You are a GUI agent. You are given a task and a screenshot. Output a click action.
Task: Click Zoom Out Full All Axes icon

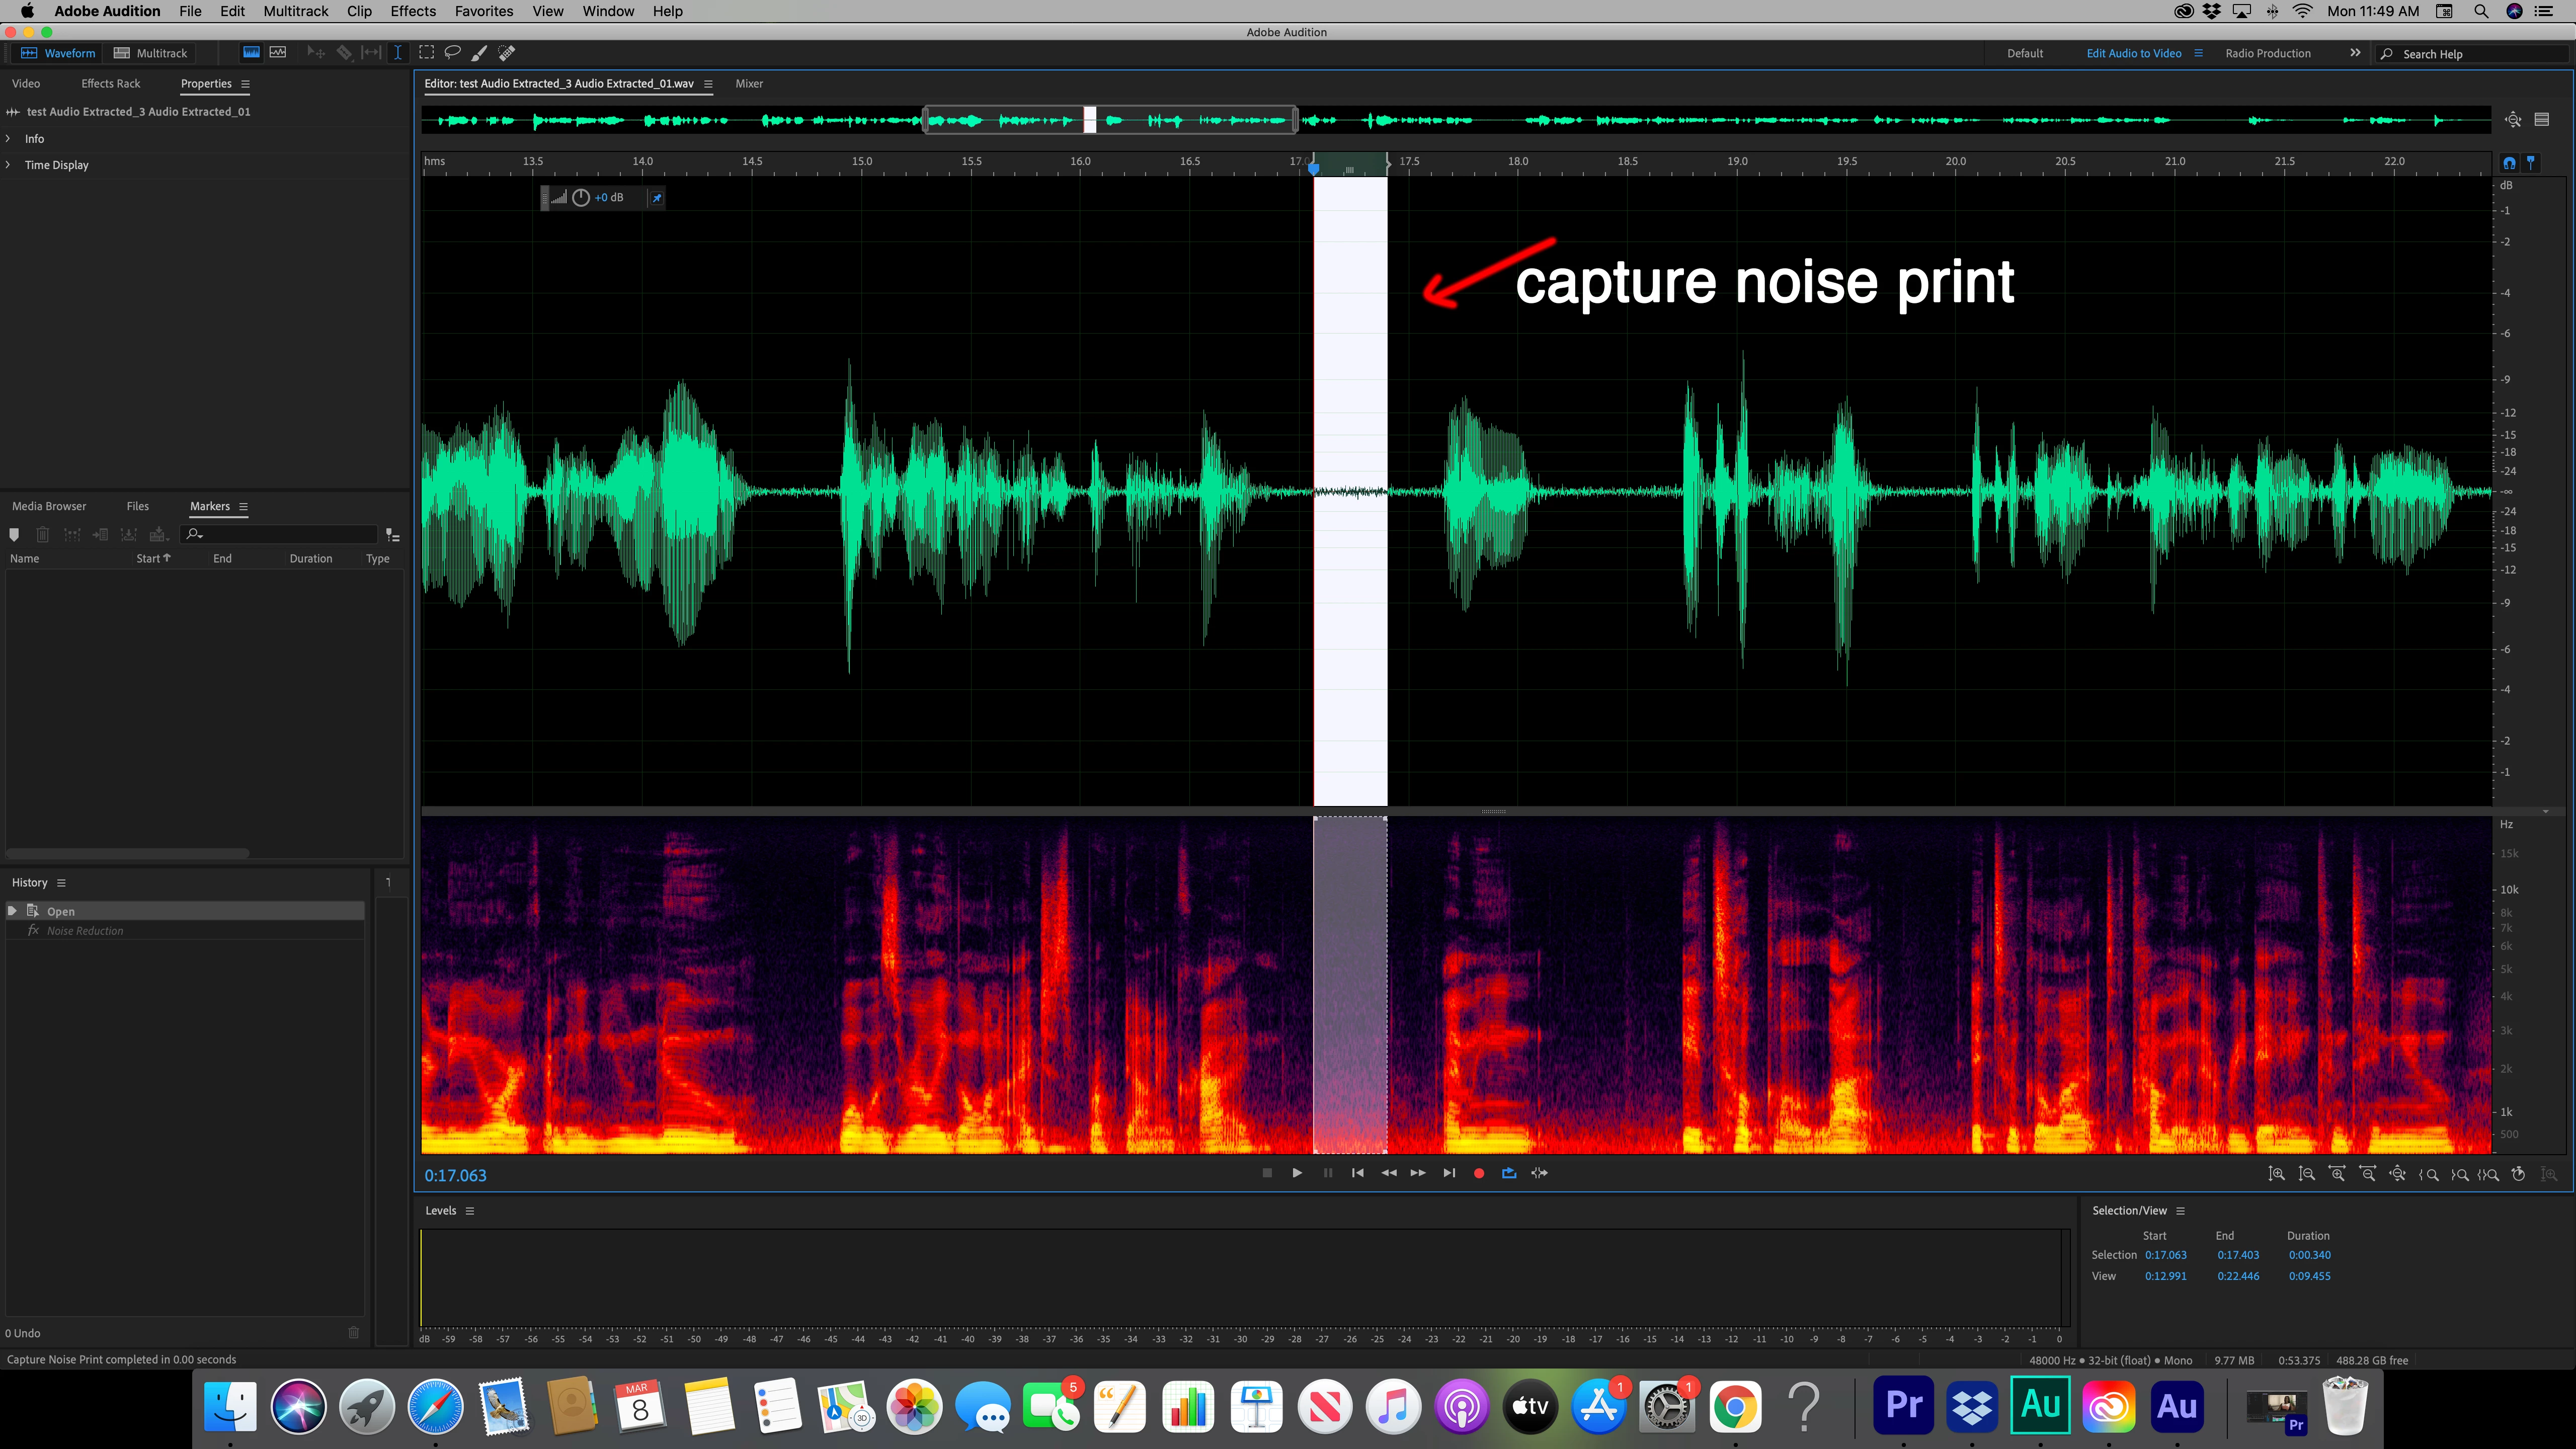coord(2397,1174)
